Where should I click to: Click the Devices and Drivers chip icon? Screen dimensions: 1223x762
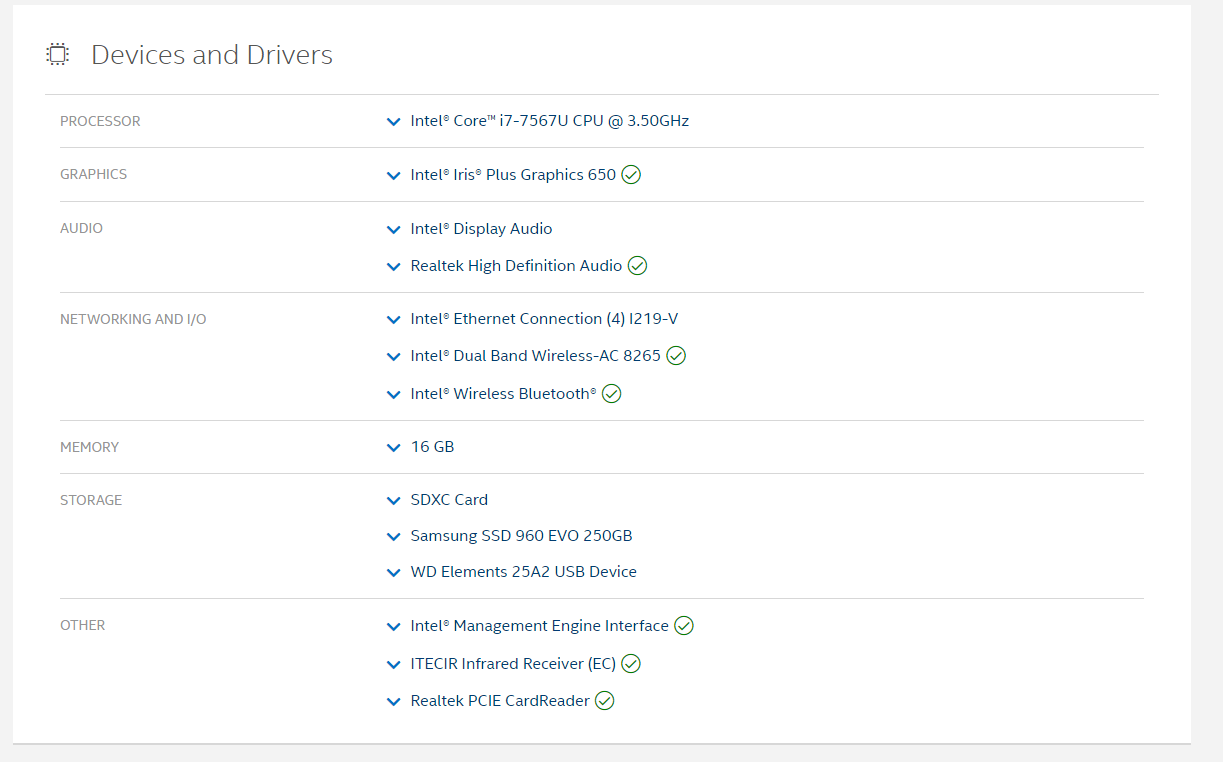(x=57, y=55)
